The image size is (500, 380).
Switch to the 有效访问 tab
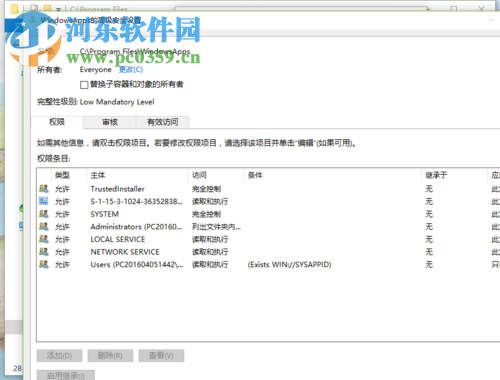pyautogui.click(x=162, y=122)
